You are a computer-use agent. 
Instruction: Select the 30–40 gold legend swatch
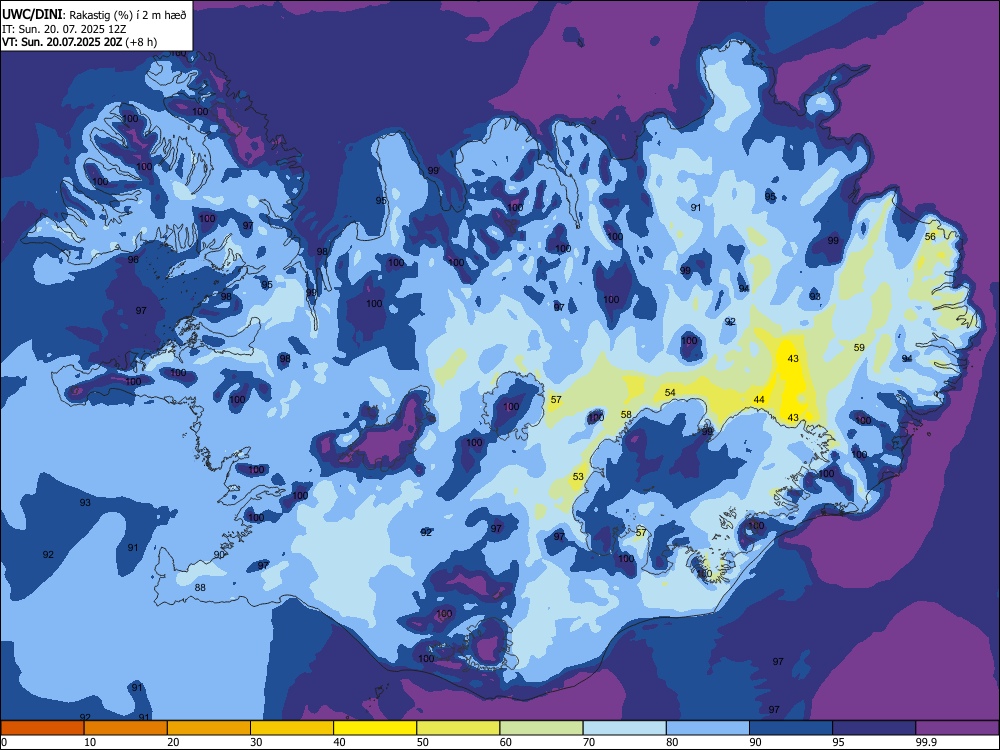point(292,728)
